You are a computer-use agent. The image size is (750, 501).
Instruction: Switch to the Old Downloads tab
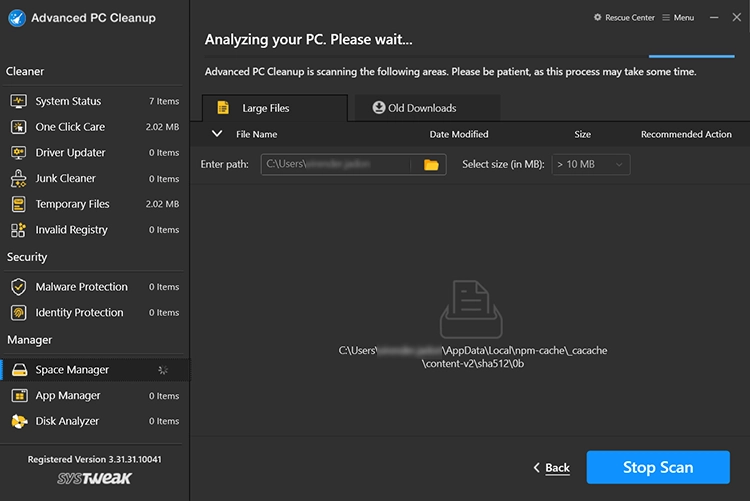413,108
